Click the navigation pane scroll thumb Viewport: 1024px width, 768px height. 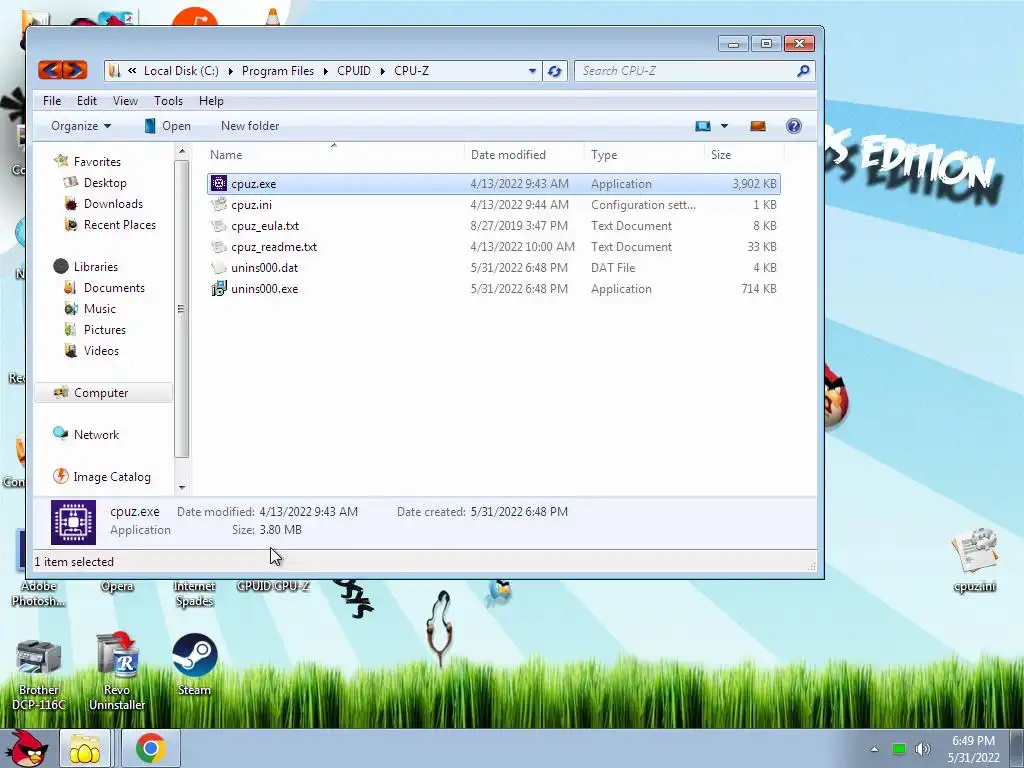point(182,308)
